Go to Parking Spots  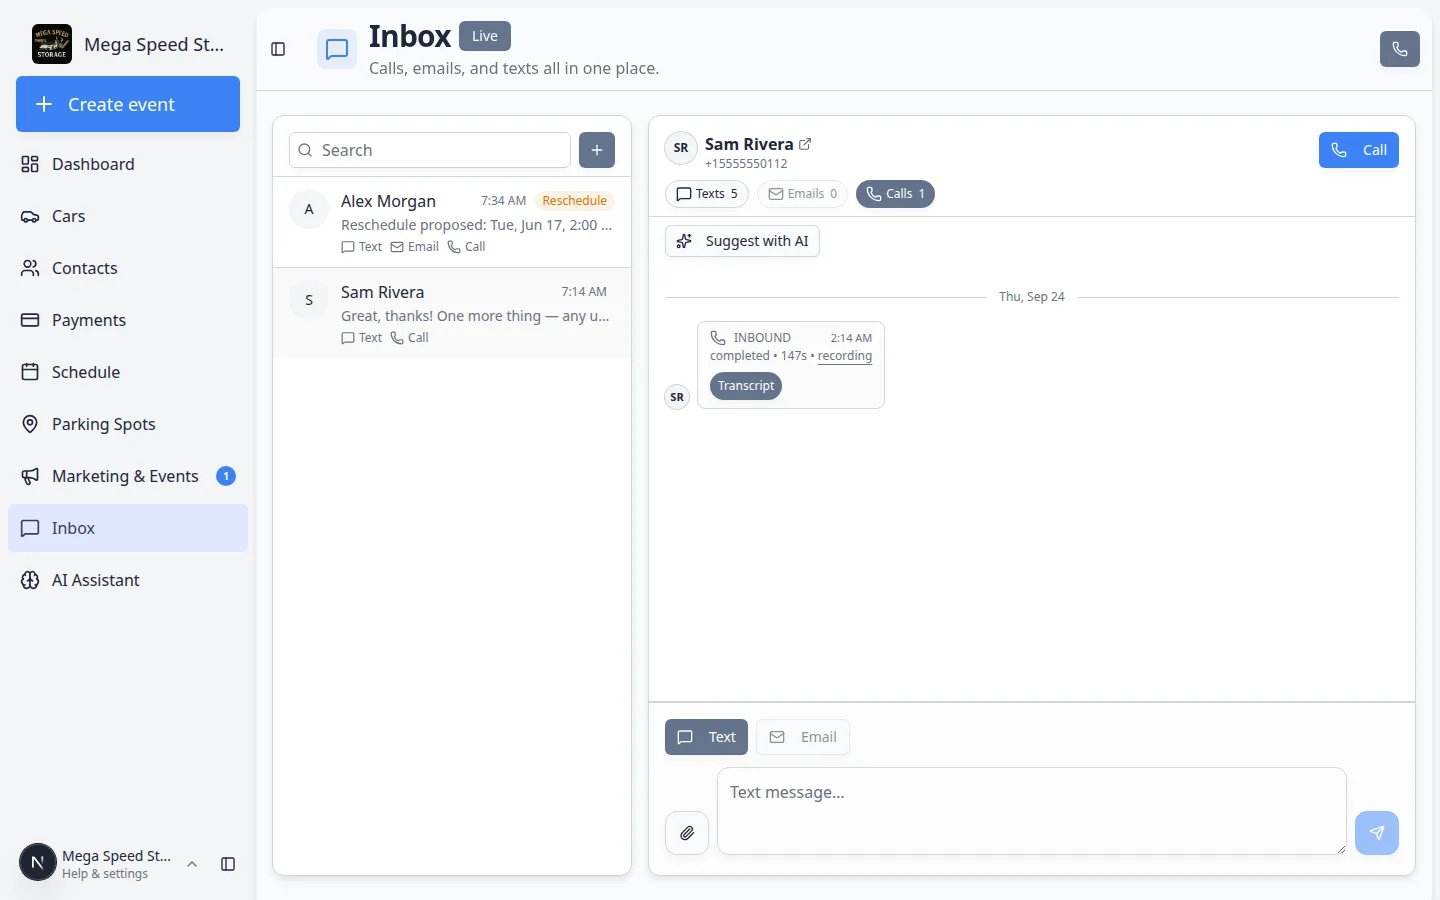click(x=128, y=424)
